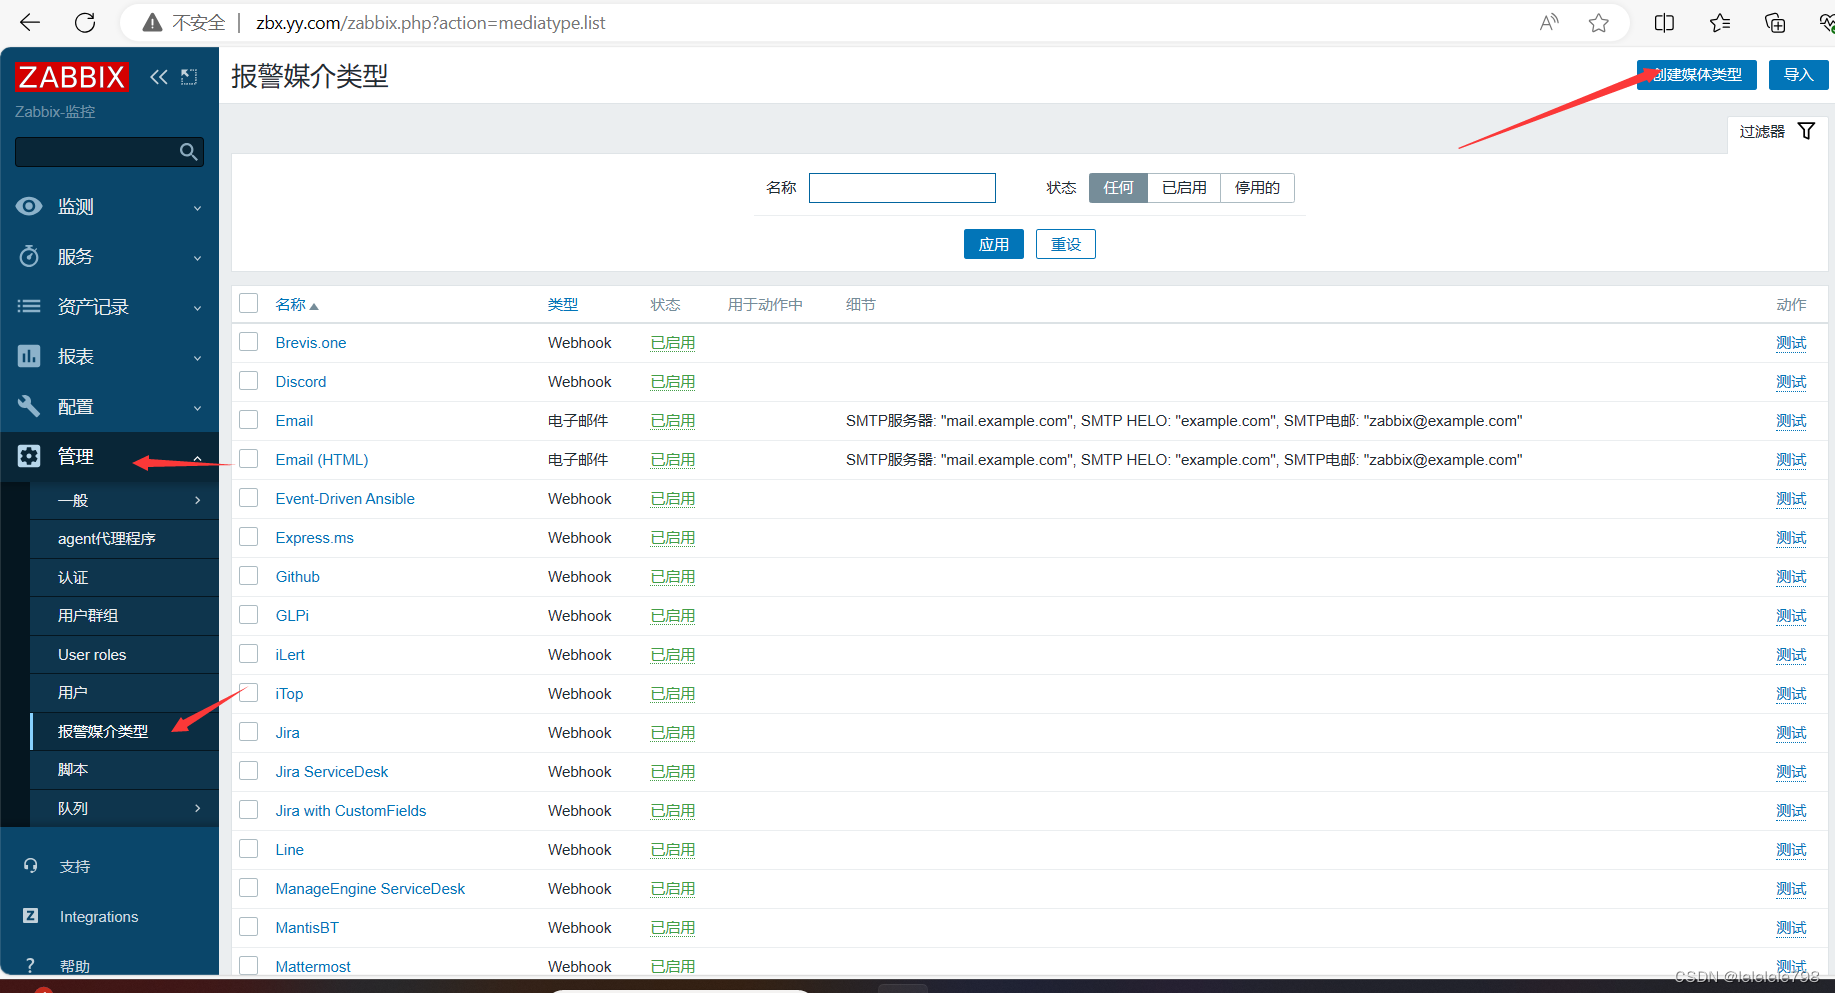Image resolution: width=1835 pixels, height=993 pixels.
Task: Check the Line row checkbox
Action: (249, 849)
